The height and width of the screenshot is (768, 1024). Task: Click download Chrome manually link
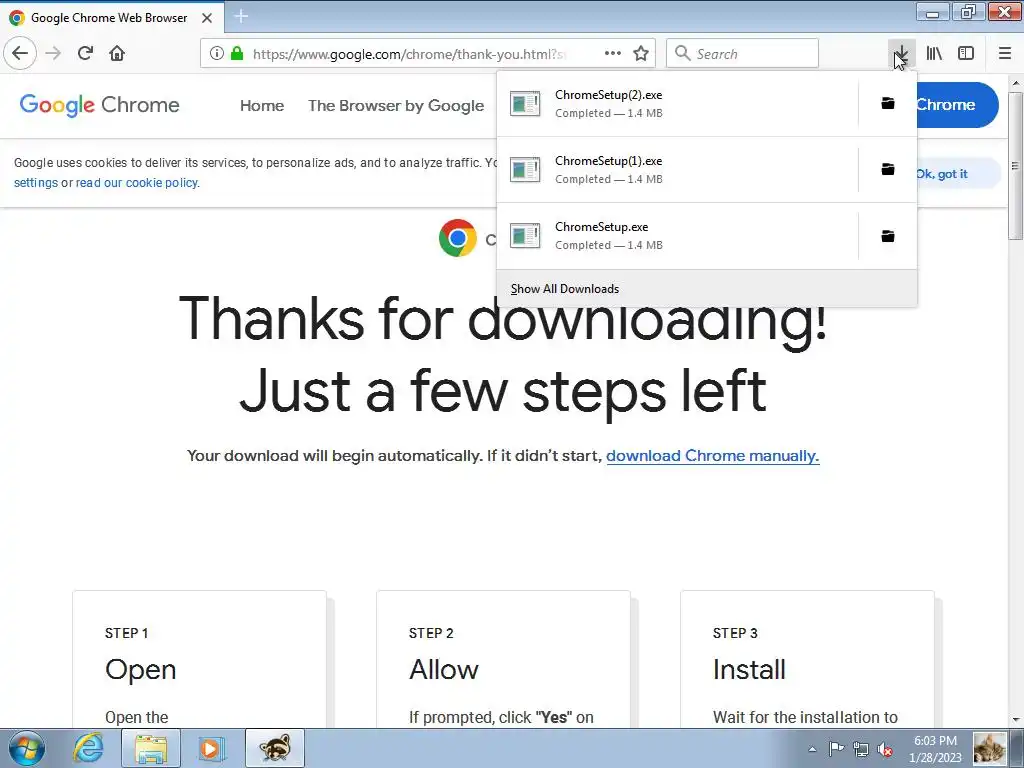coord(712,456)
